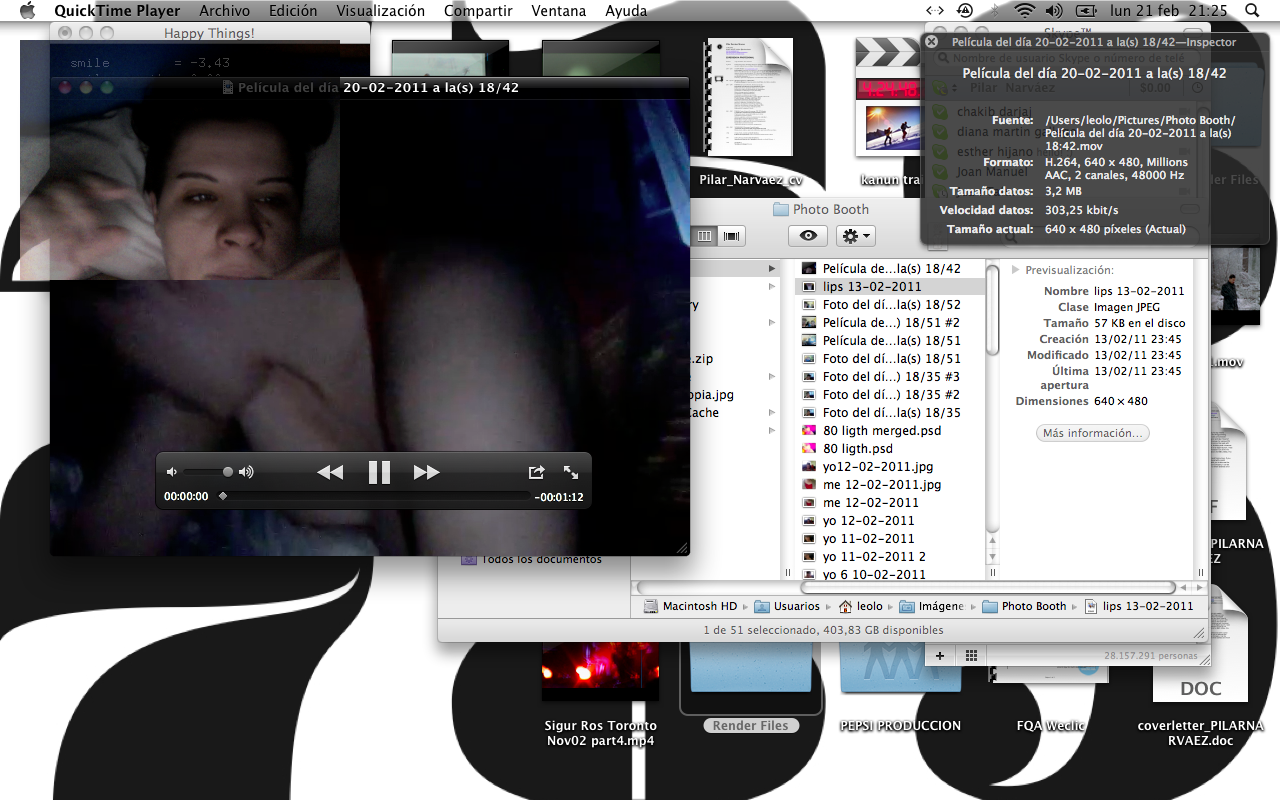Open the Compartir menu
Screen dimensions: 1280x800
pyautogui.click(x=478, y=11)
